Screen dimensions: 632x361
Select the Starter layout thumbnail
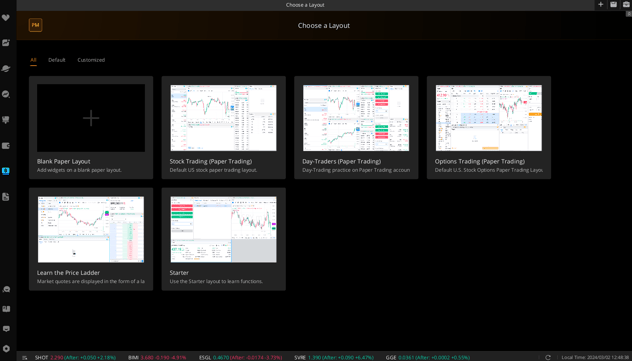pos(224,229)
